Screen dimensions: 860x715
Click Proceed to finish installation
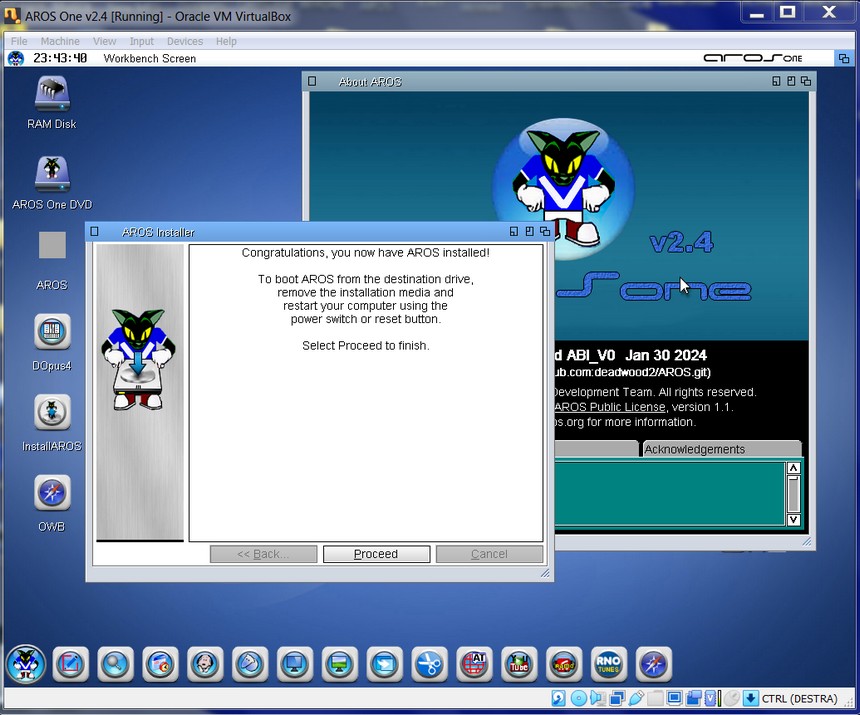point(376,554)
